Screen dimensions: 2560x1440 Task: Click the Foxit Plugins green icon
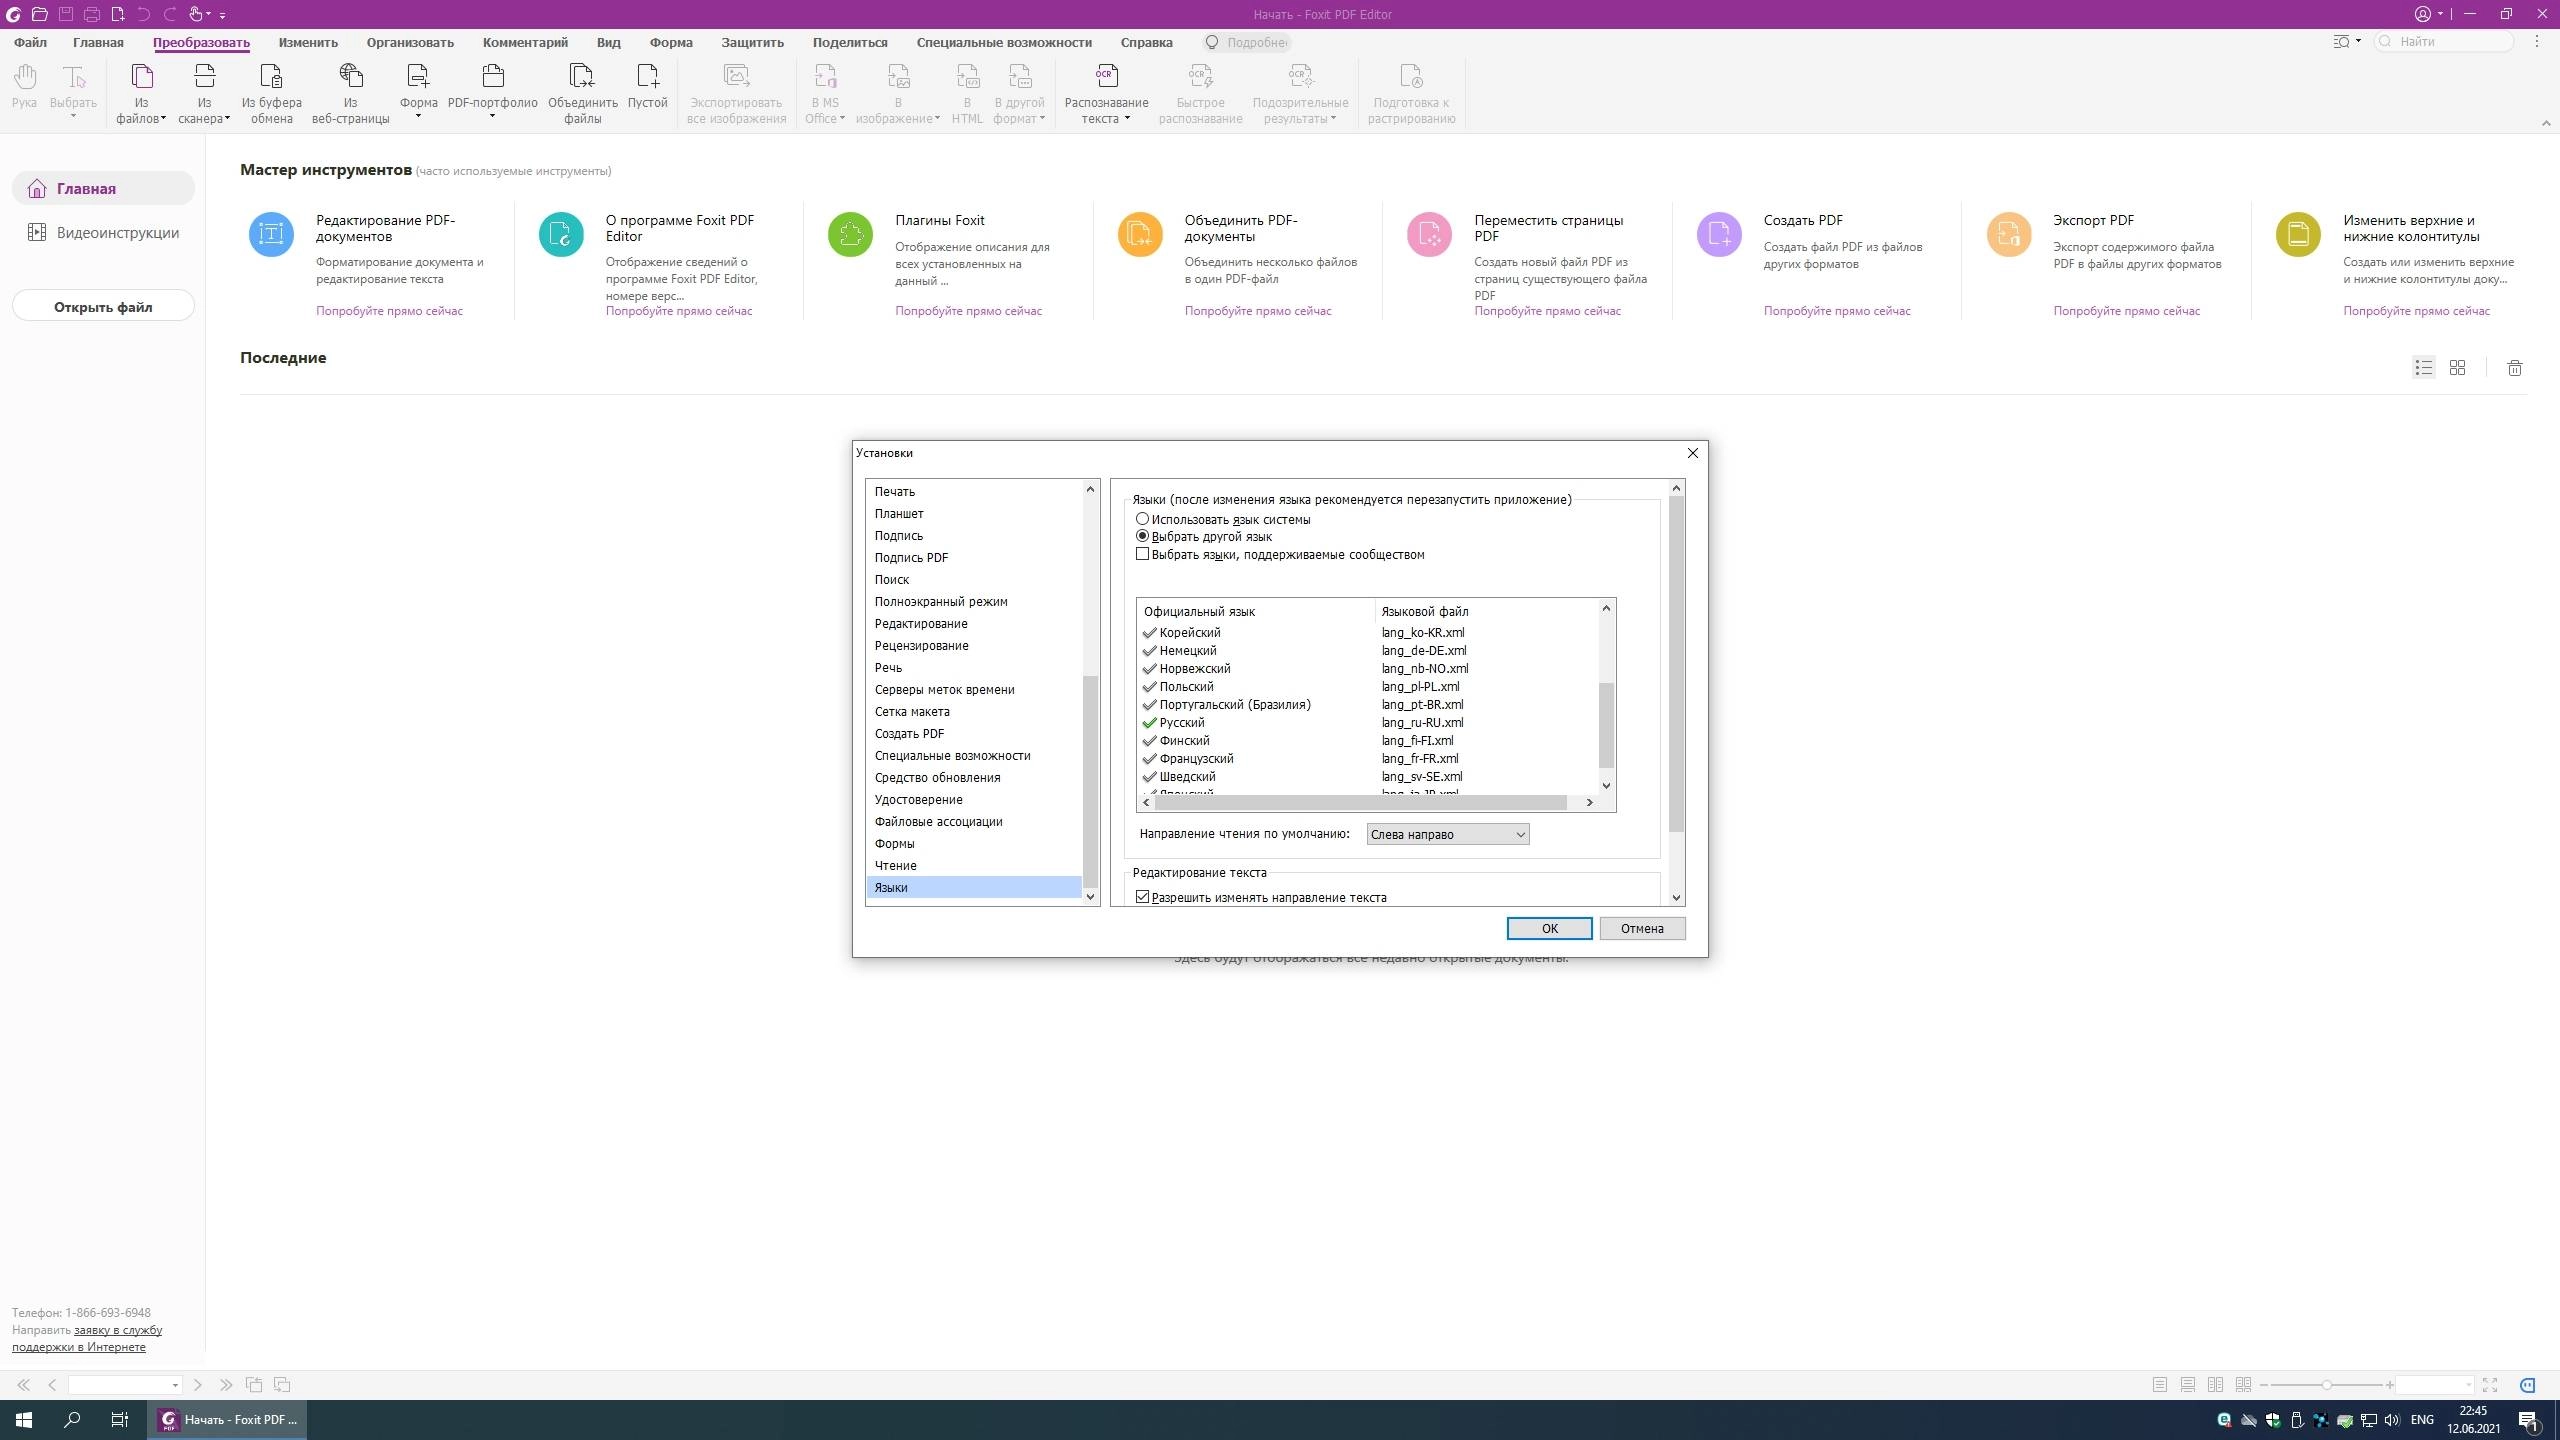tap(851, 234)
